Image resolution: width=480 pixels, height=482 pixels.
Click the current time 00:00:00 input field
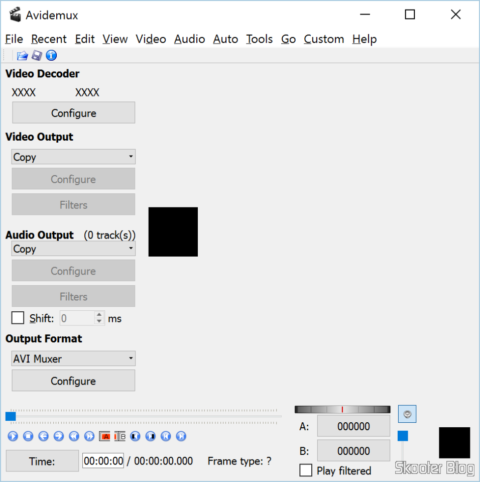pos(103,461)
